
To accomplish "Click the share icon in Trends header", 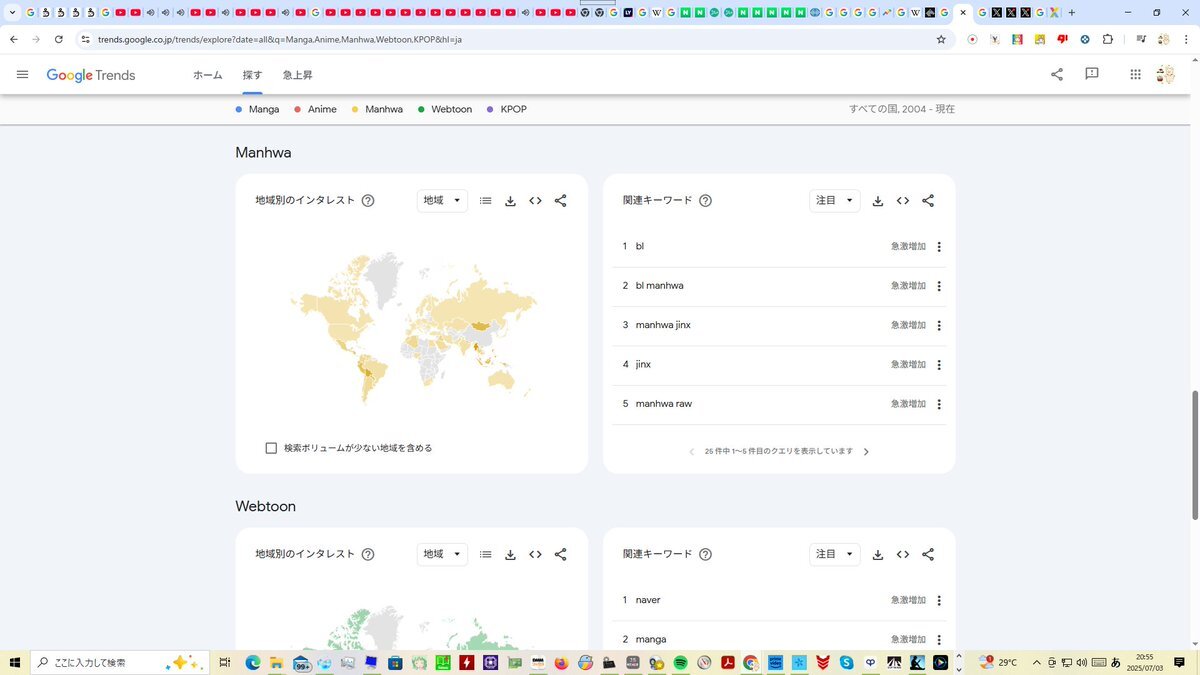I will [1057, 75].
